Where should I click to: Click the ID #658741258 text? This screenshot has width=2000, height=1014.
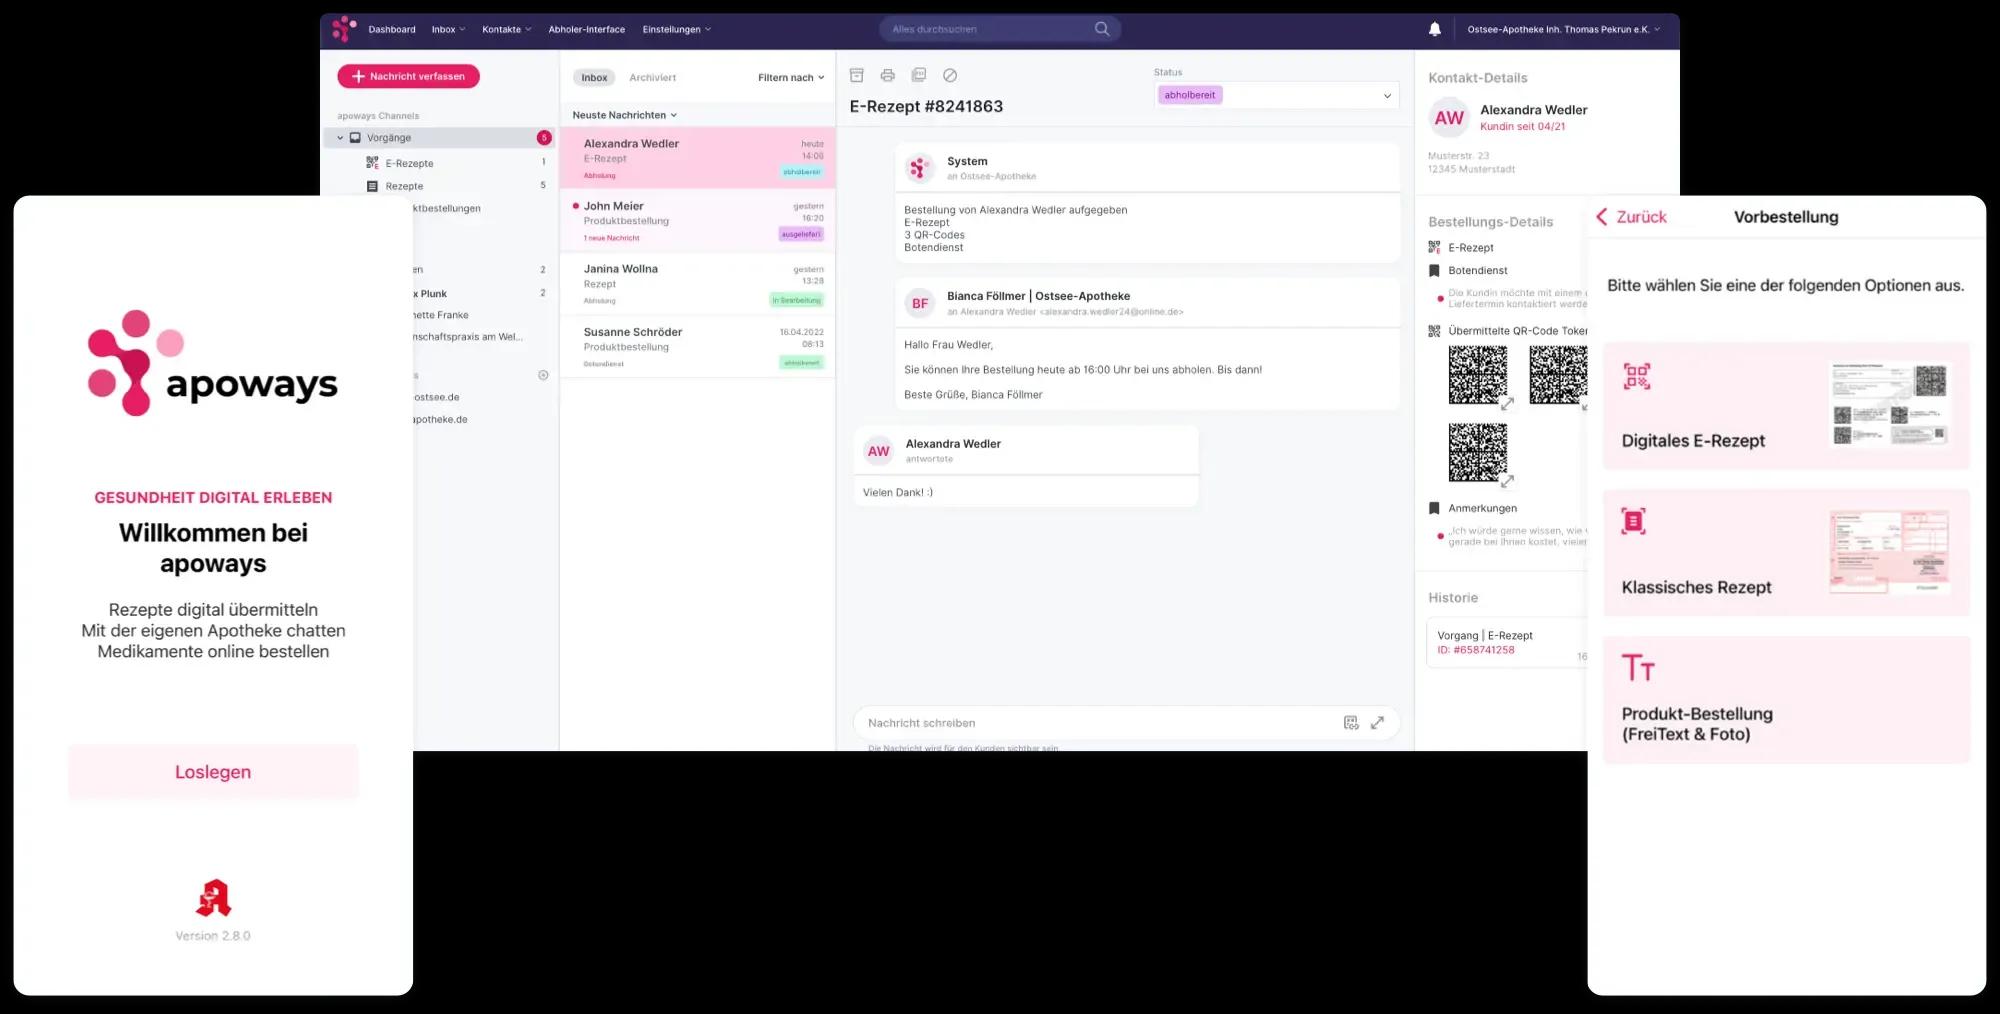(1476, 650)
